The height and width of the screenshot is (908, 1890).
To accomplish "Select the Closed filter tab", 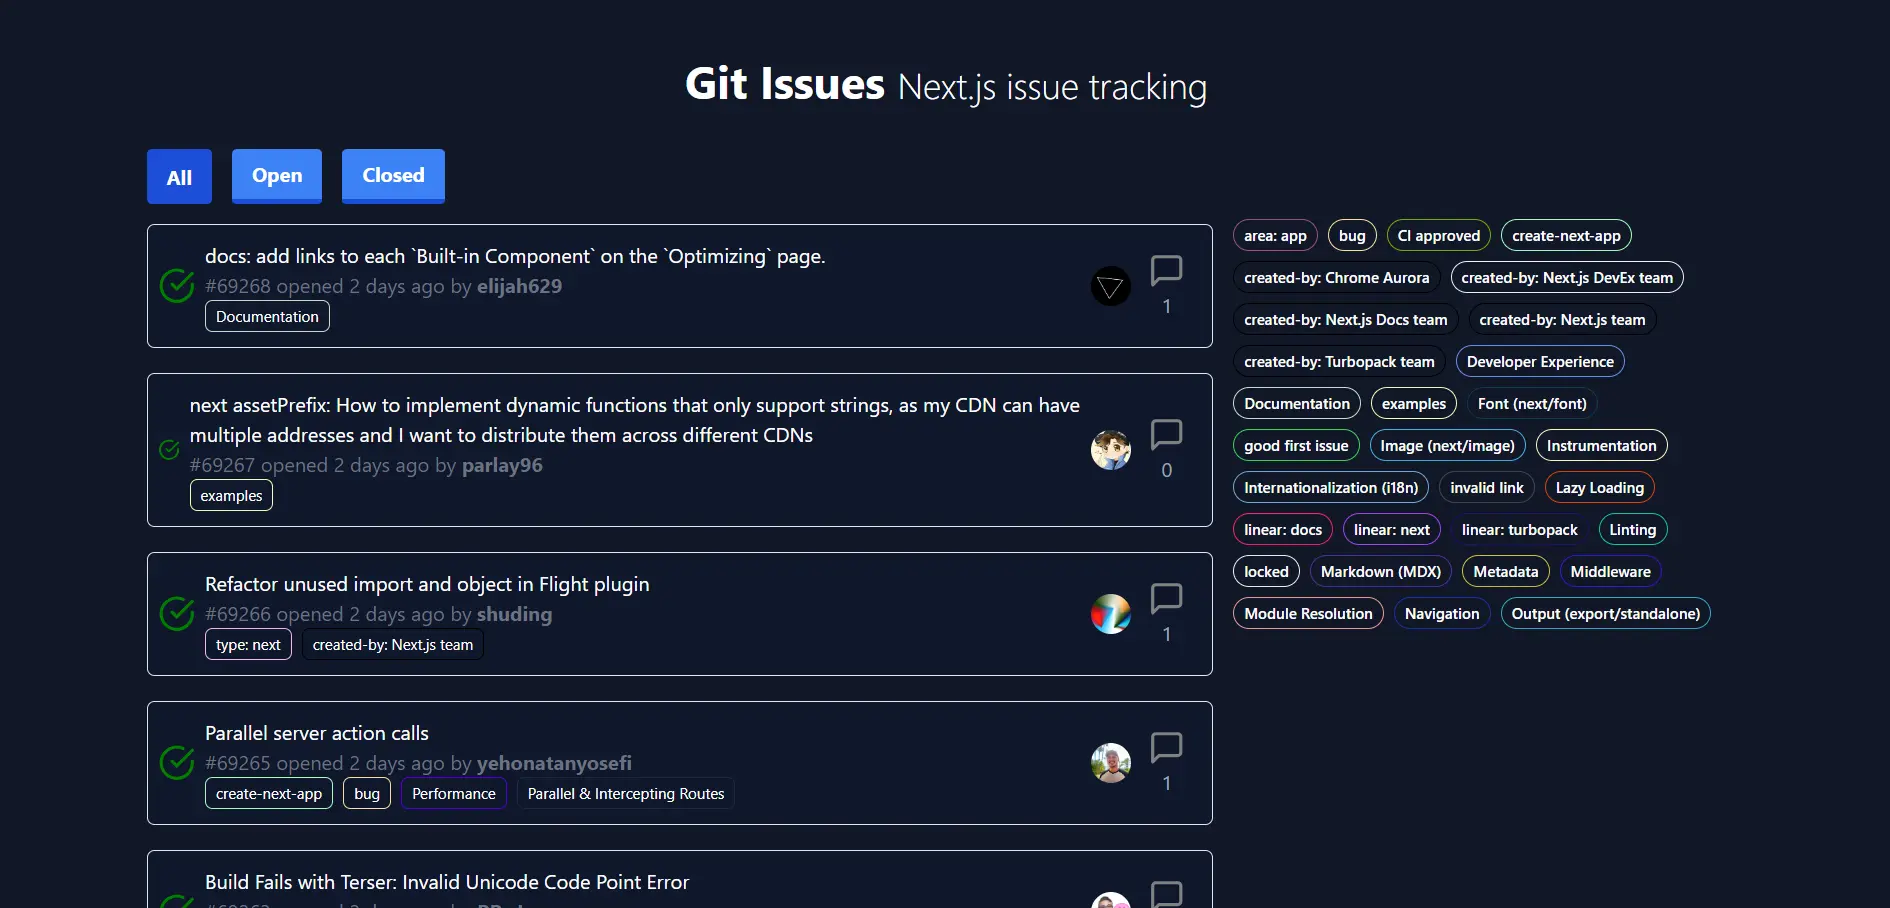I will [x=393, y=176].
